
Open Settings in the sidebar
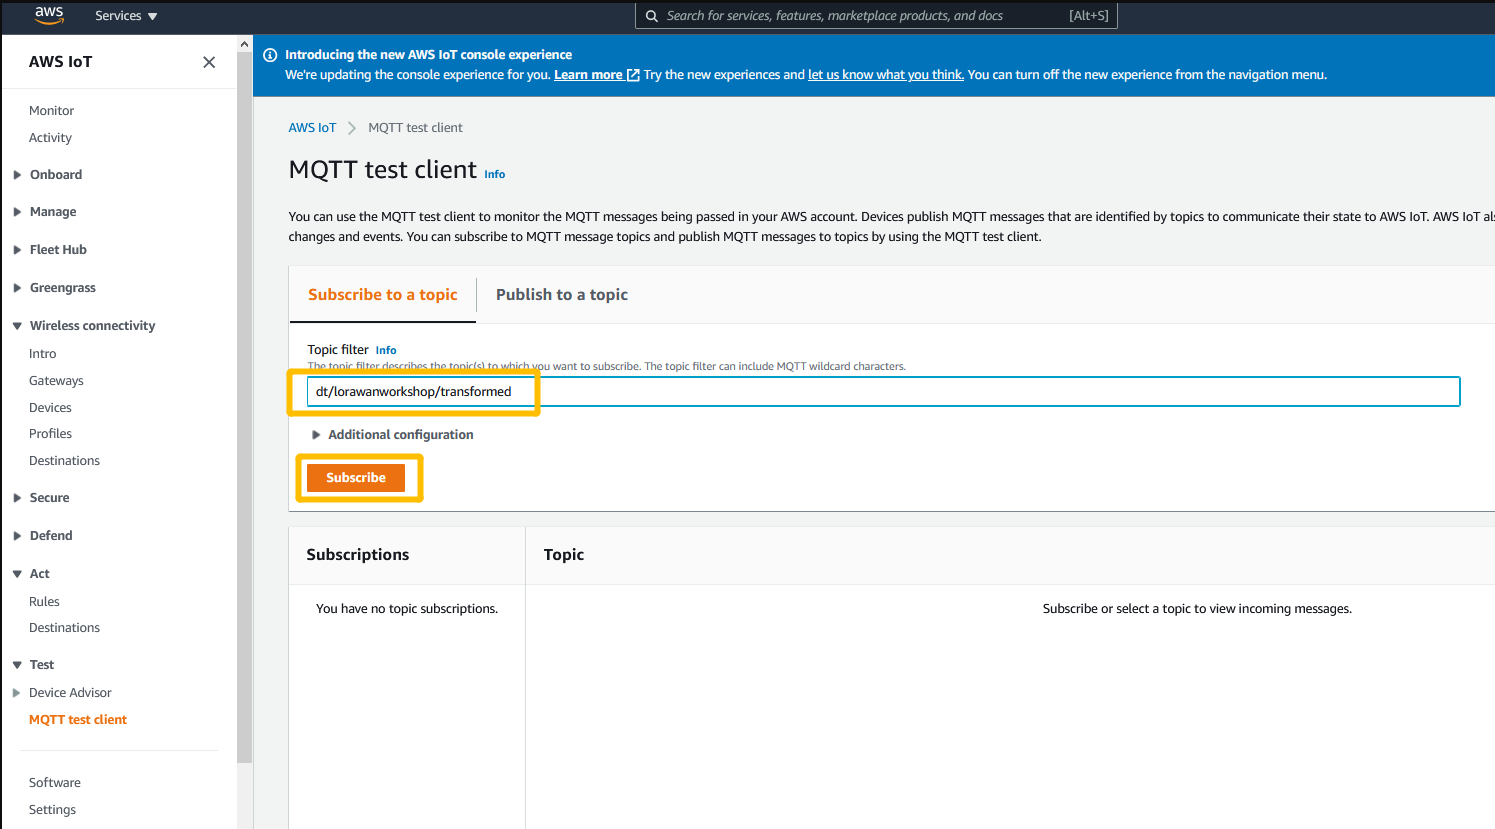click(x=52, y=810)
